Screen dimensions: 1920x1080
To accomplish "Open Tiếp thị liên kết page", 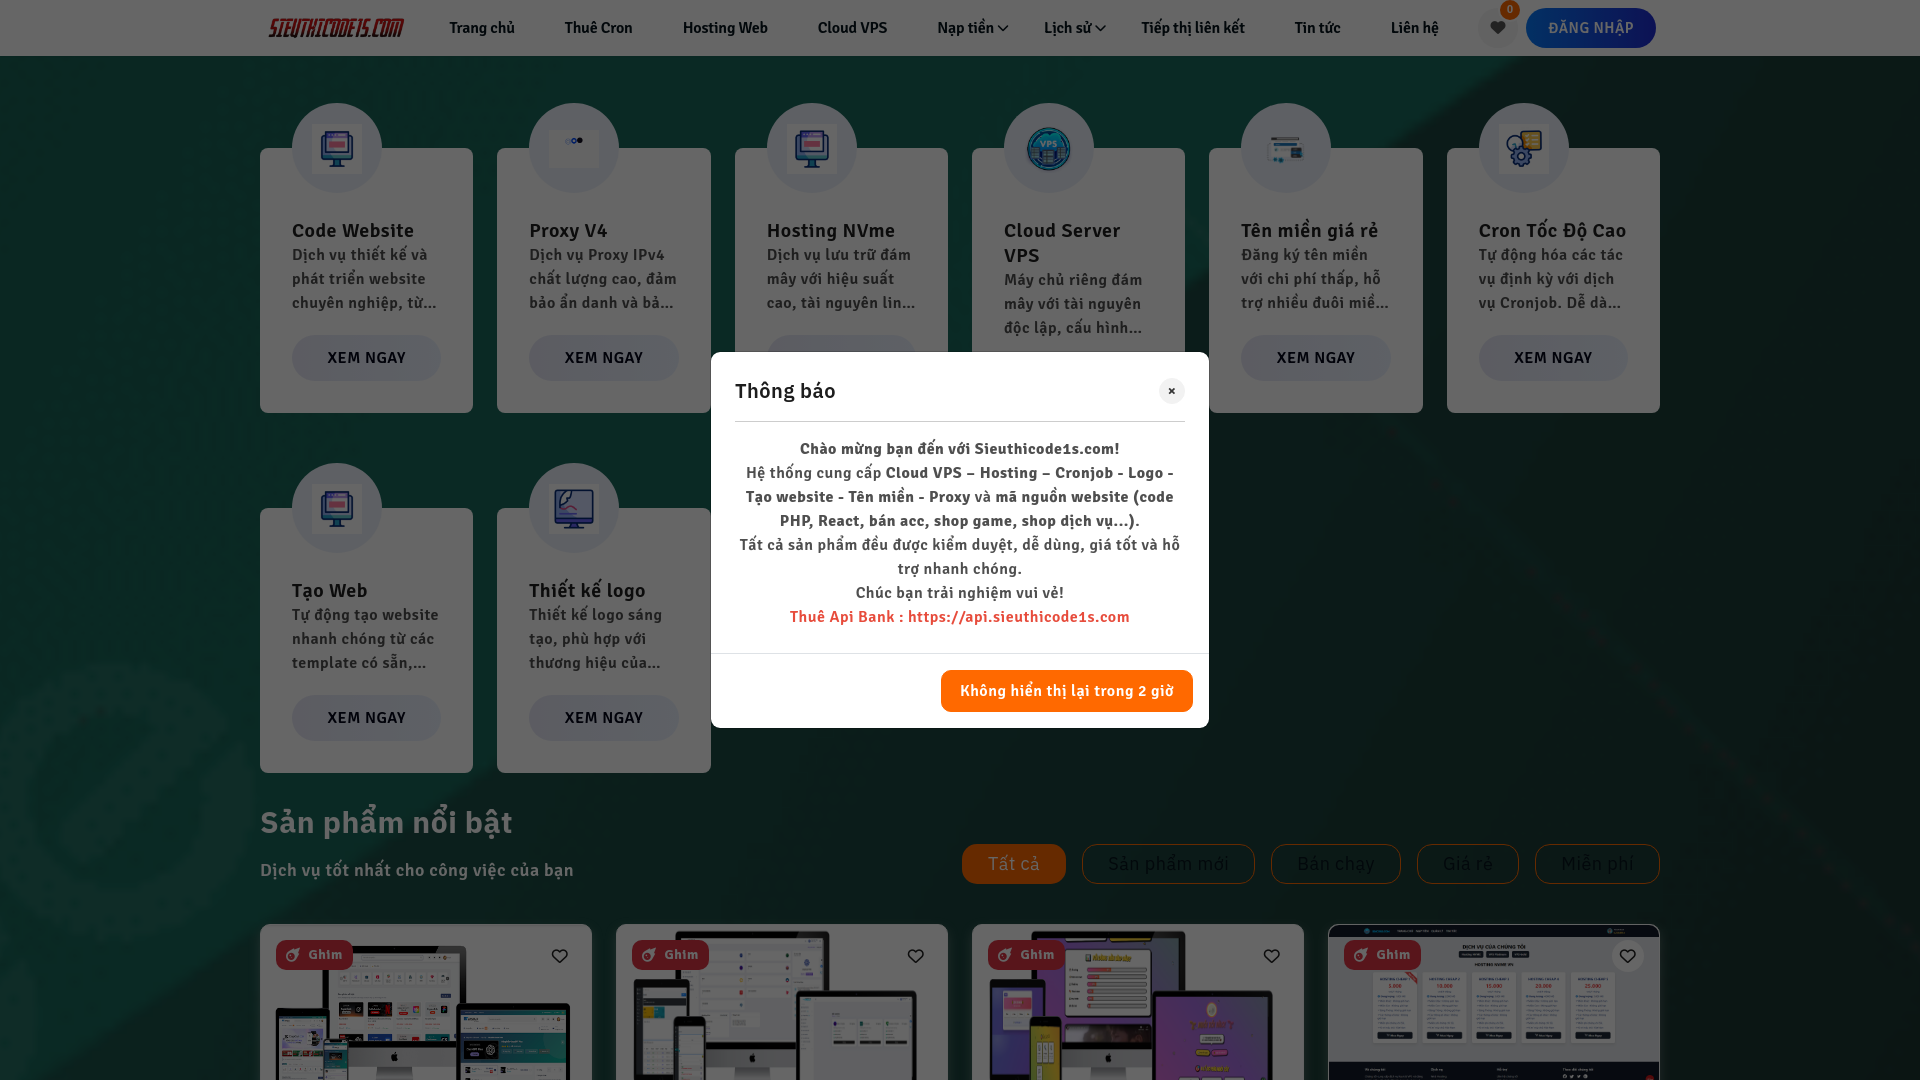I will pos(1193,28).
